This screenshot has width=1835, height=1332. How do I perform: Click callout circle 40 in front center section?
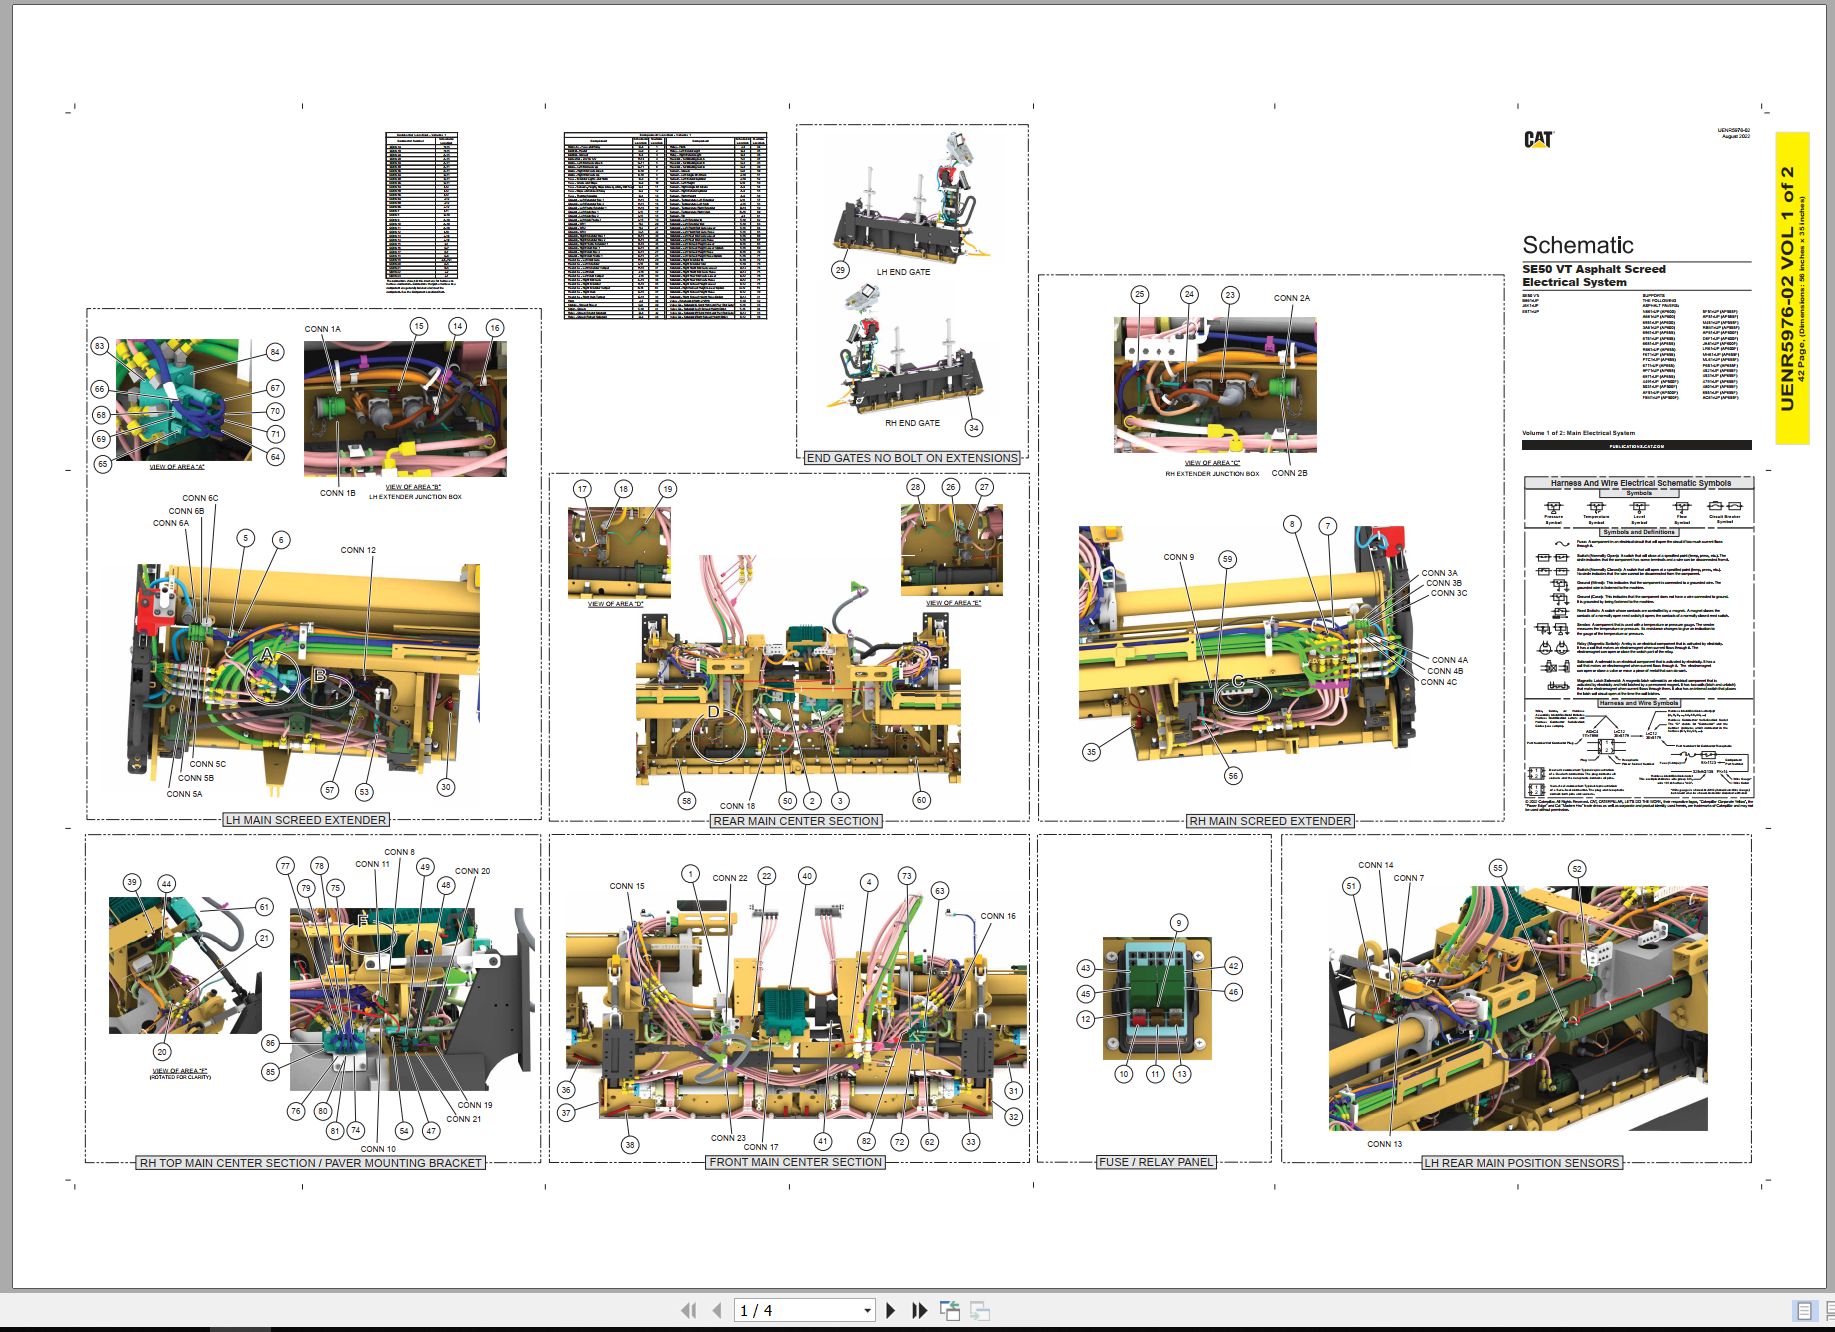[807, 876]
